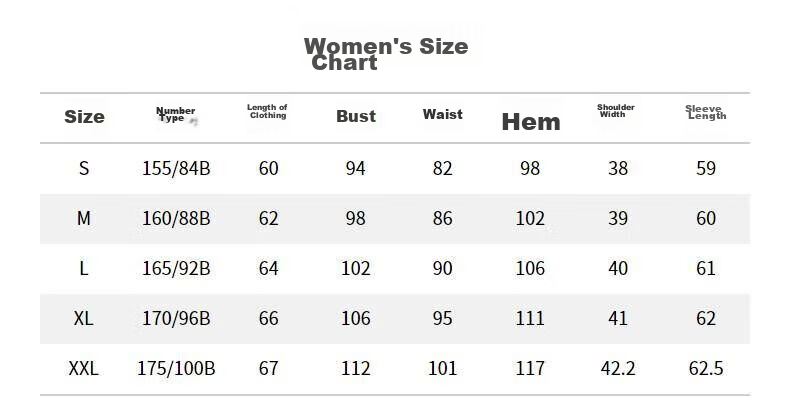Select the Hem column header
Screen dimensions: 790x396
pyautogui.click(x=531, y=122)
